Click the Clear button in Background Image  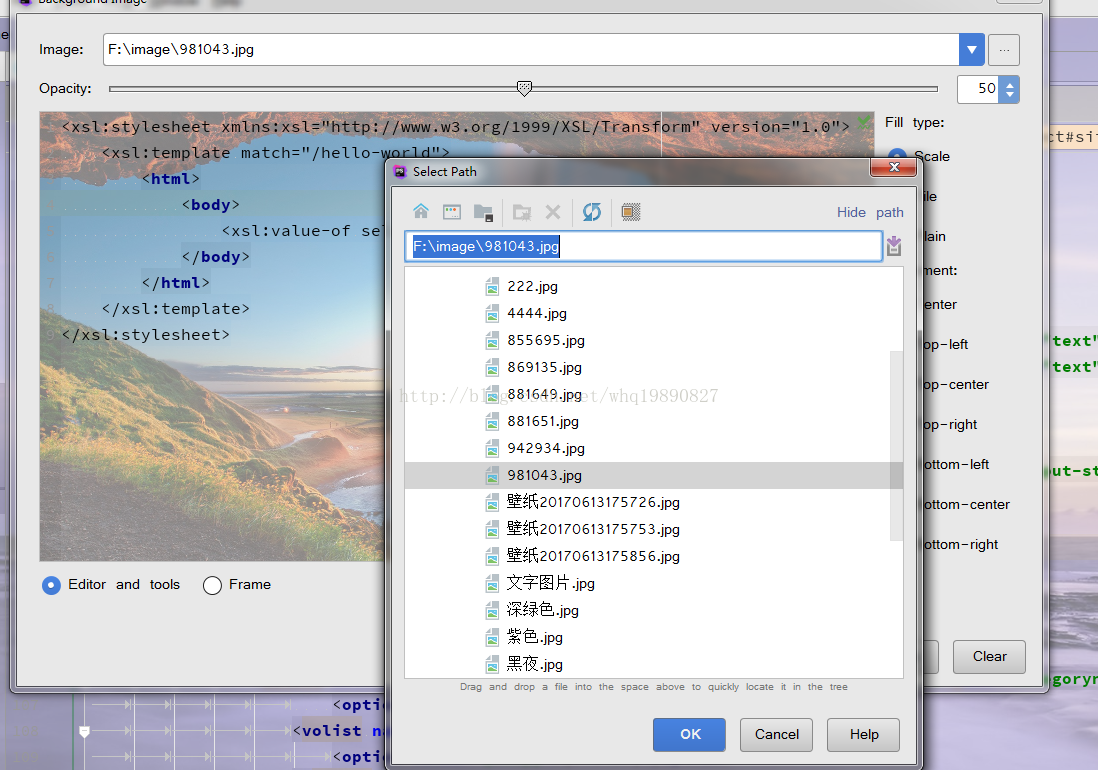coord(989,657)
